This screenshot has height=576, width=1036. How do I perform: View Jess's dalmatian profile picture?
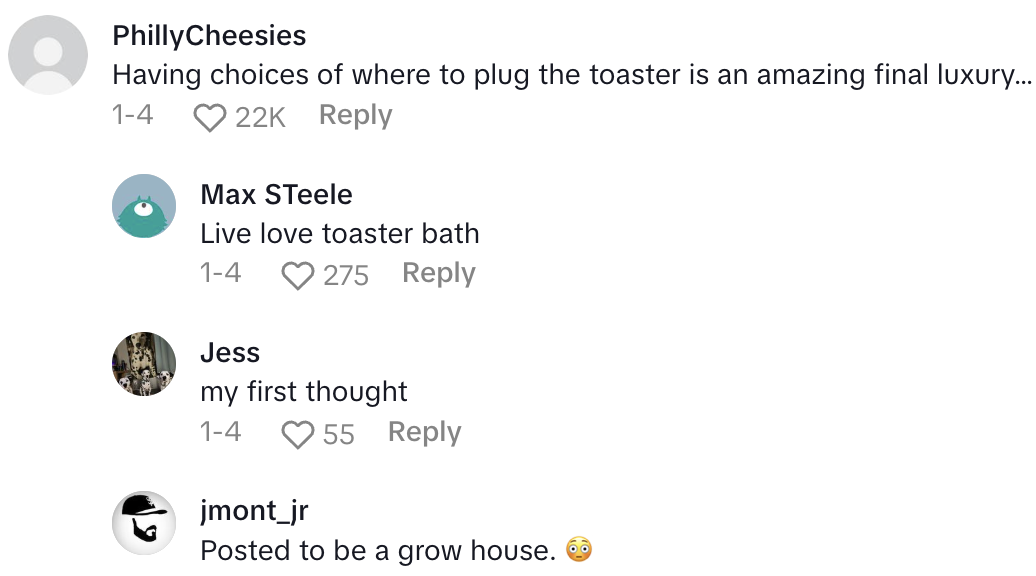point(144,364)
